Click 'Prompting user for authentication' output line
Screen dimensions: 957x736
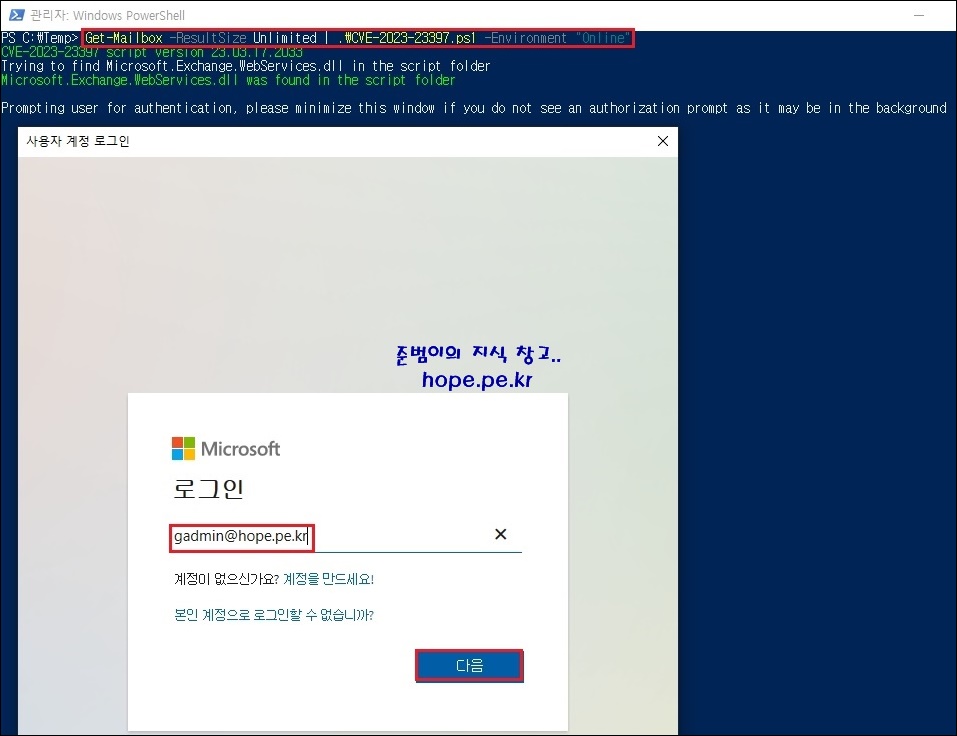click(x=474, y=108)
